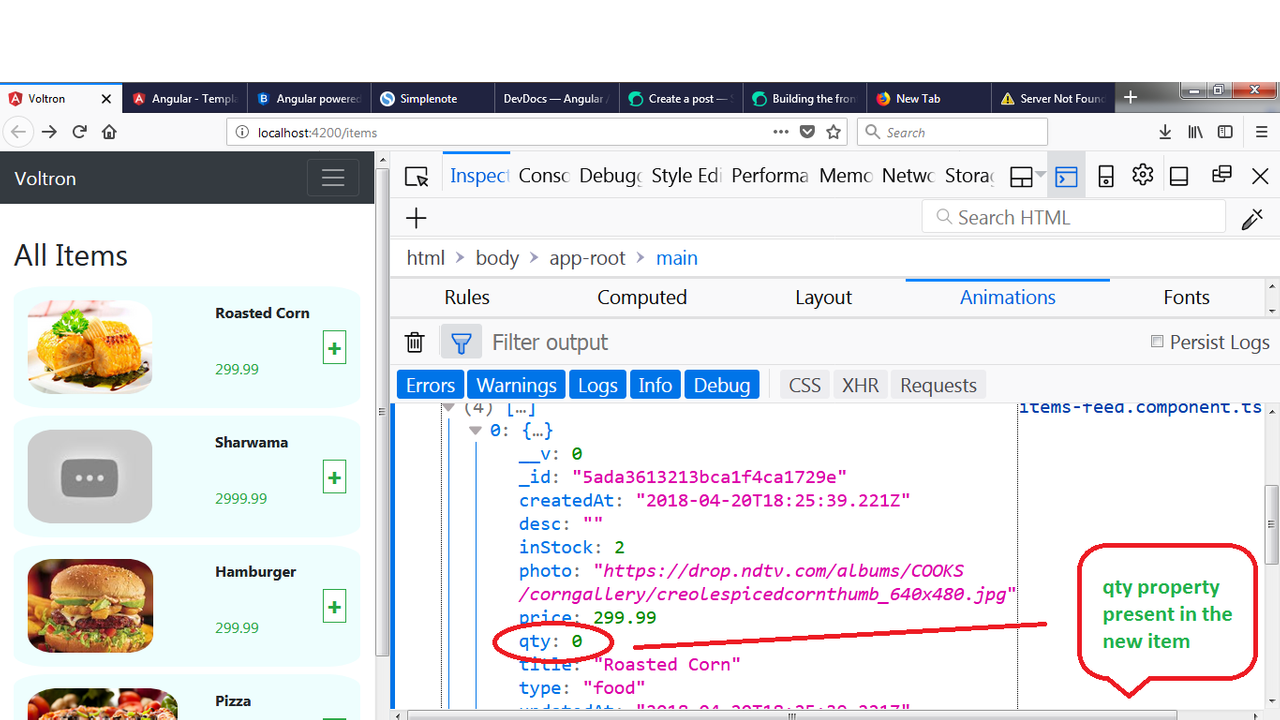Viewport: 1280px width, 720px height.
Task: Open the Network tab
Action: (908, 175)
